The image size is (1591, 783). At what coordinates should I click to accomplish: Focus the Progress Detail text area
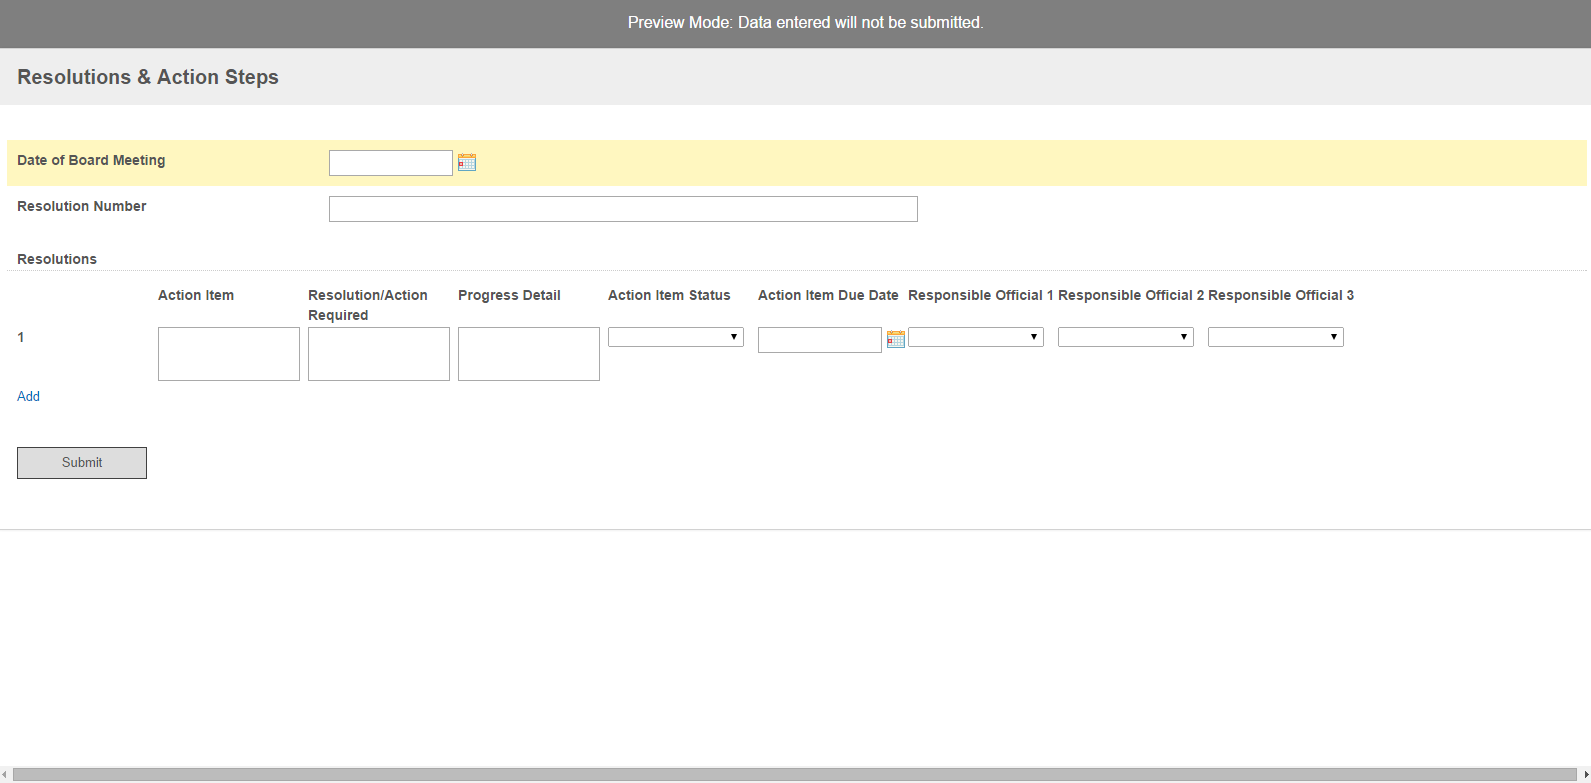(x=529, y=354)
